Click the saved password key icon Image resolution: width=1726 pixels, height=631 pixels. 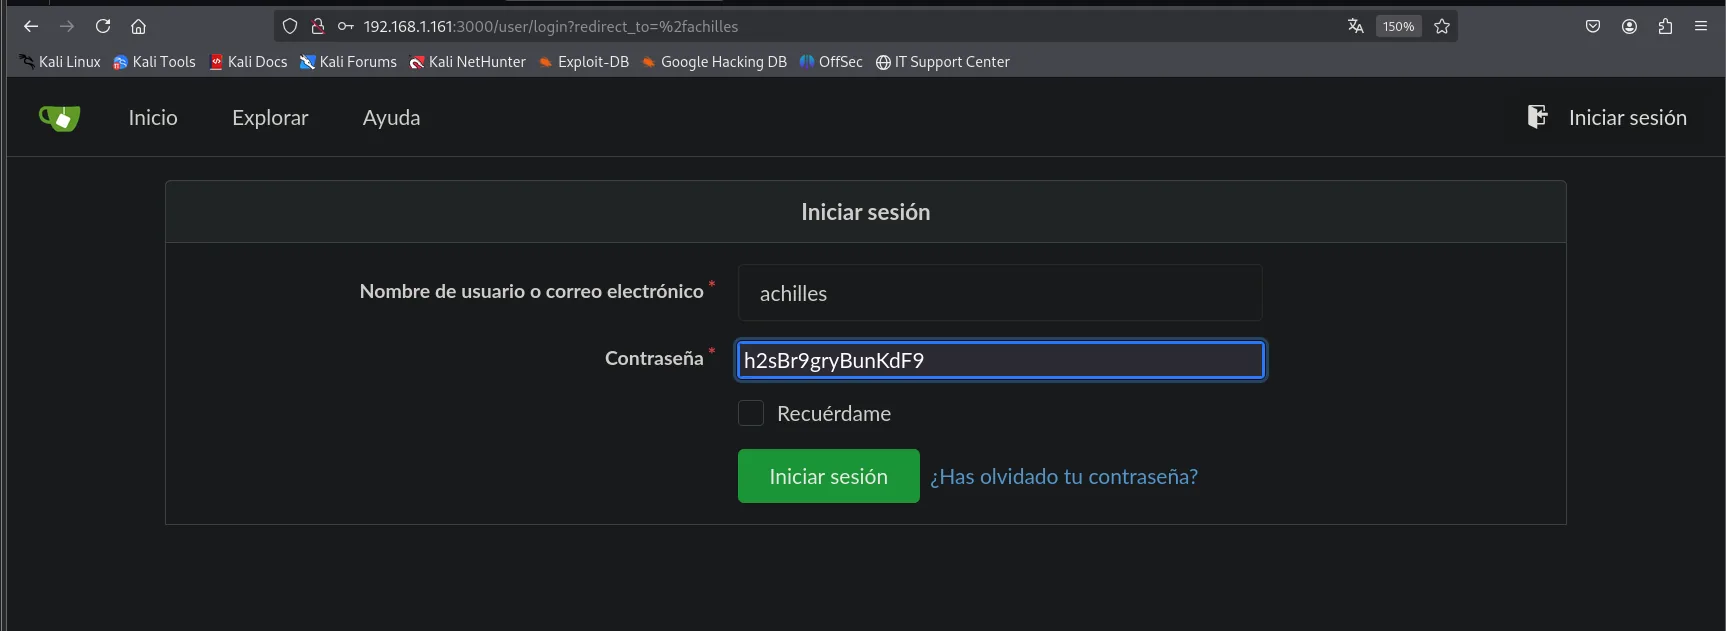click(346, 27)
